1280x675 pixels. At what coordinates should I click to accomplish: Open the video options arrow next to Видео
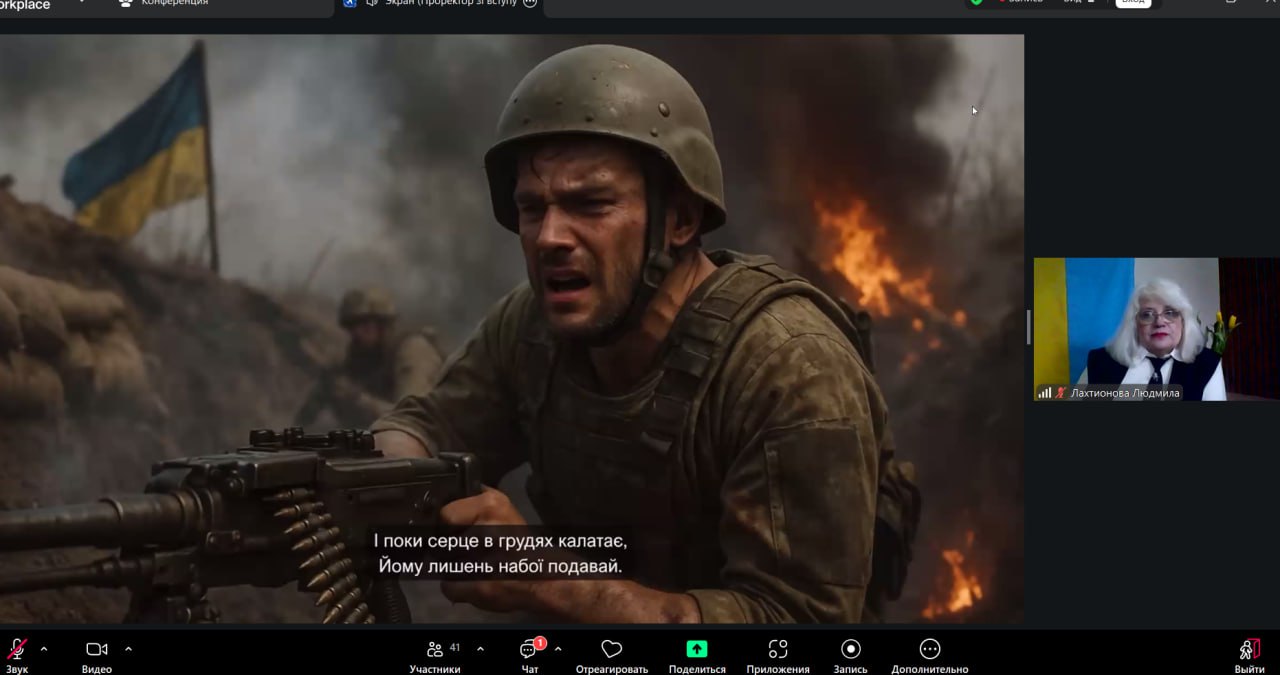128,649
